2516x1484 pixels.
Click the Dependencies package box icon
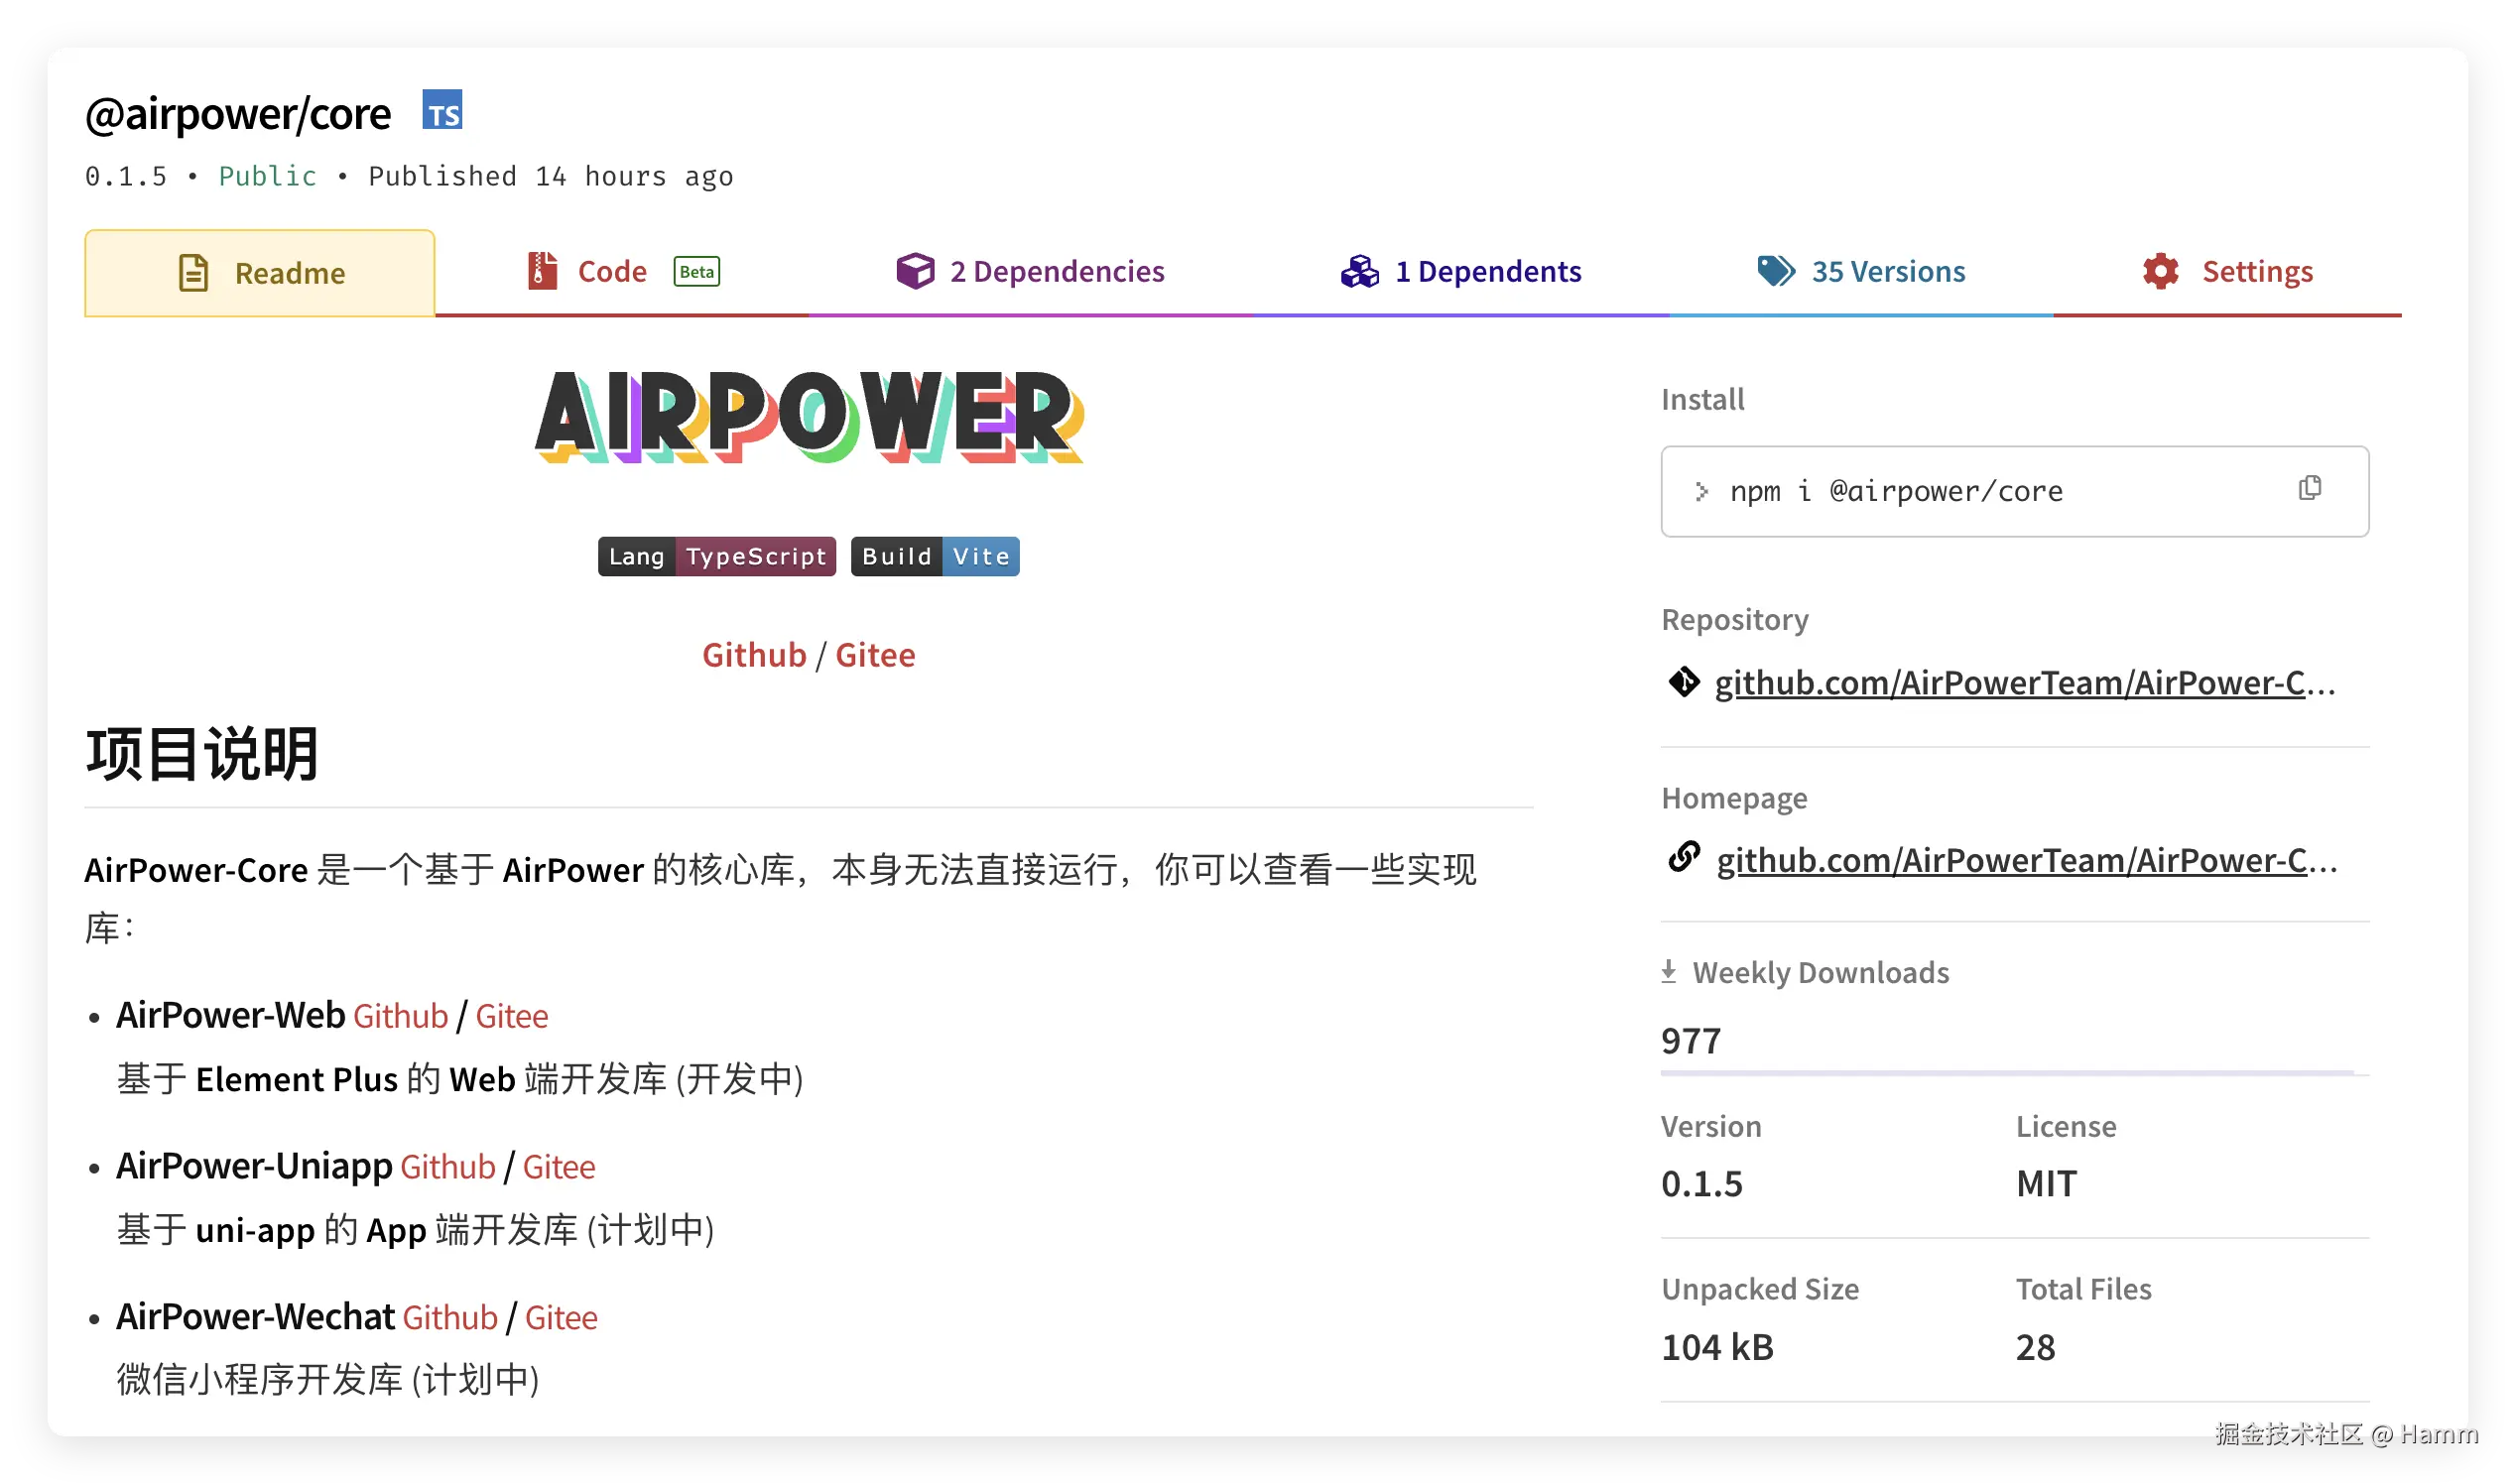(916, 271)
